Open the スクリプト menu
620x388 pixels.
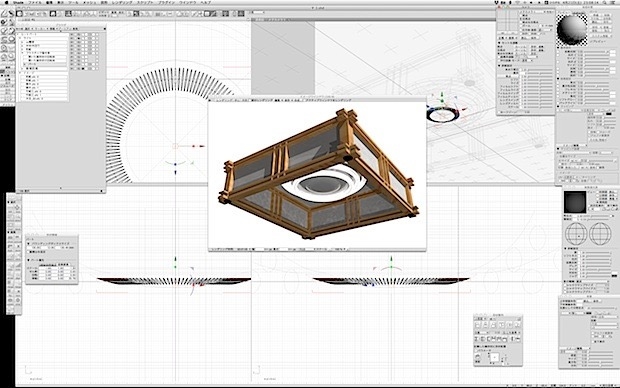[145, 2]
